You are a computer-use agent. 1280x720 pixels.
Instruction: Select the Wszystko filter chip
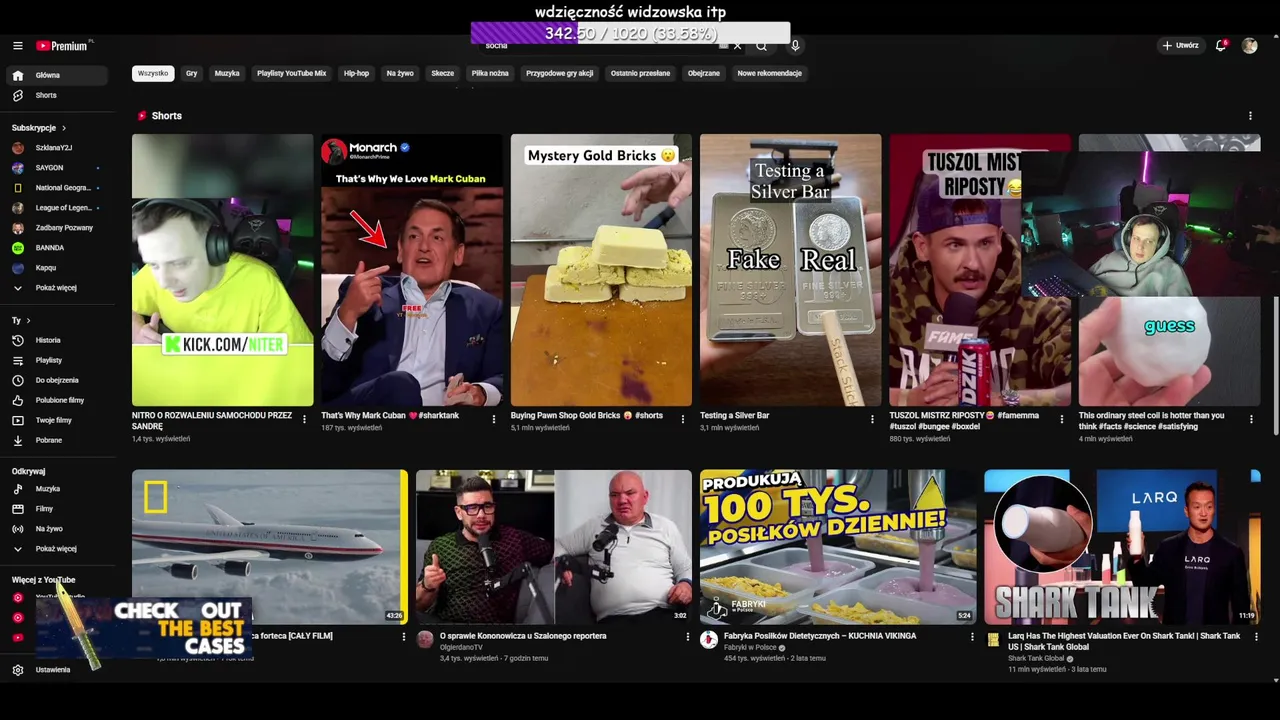click(x=153, y=73)
